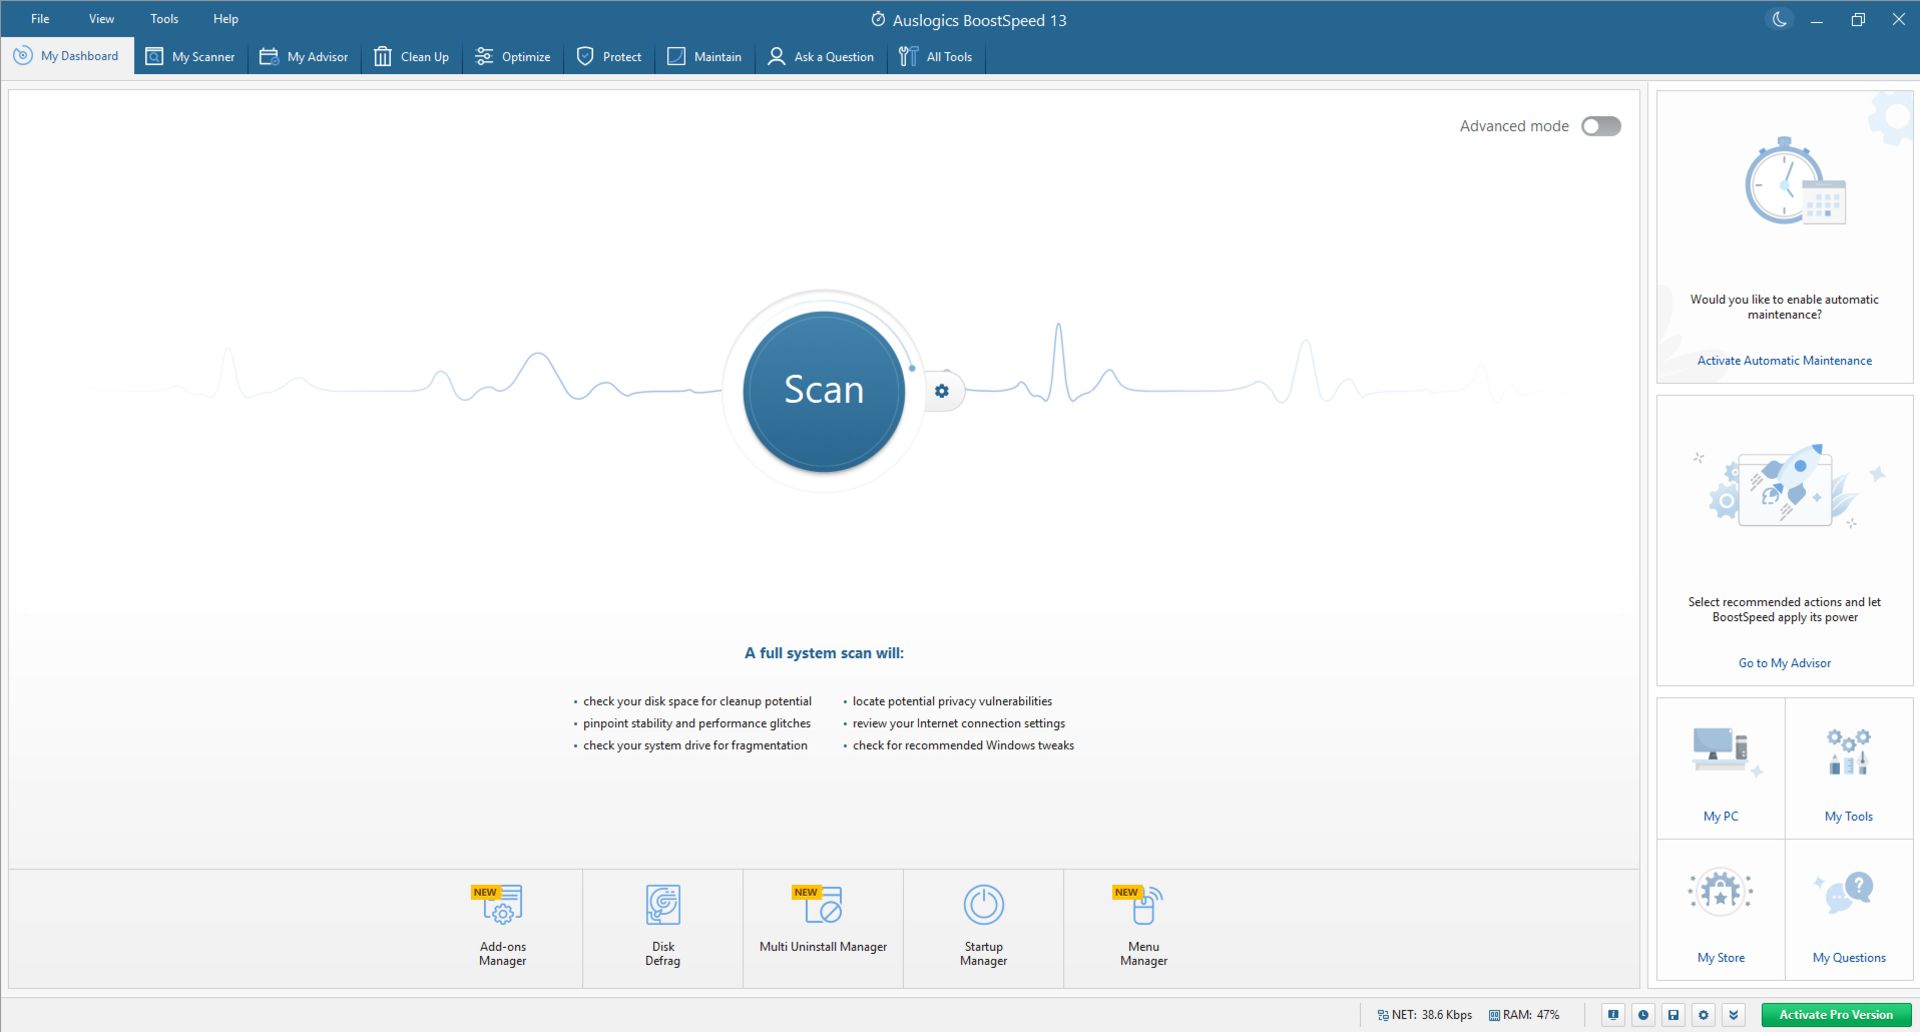Click the settings gear in status bar
This screenshot has height=1032, width=1920.
1704,1015
